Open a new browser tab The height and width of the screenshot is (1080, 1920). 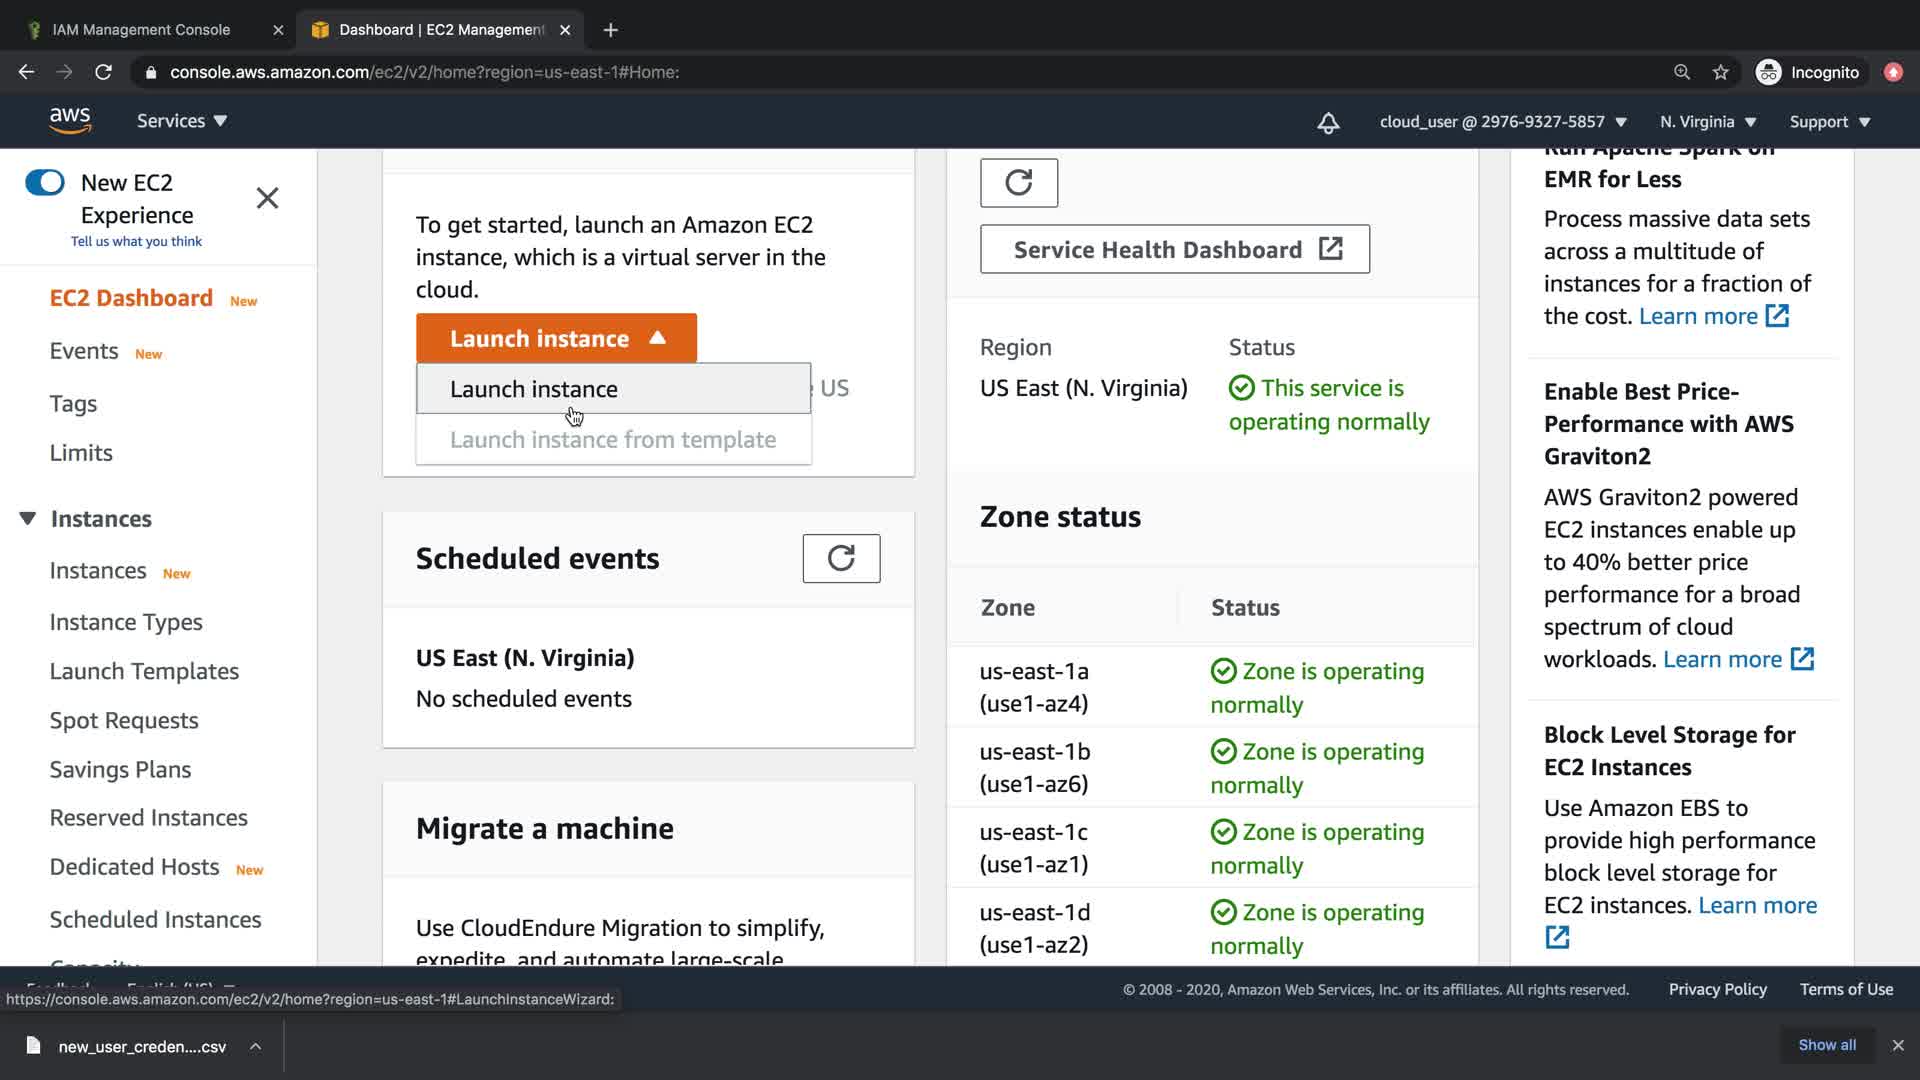pos(611,30)
